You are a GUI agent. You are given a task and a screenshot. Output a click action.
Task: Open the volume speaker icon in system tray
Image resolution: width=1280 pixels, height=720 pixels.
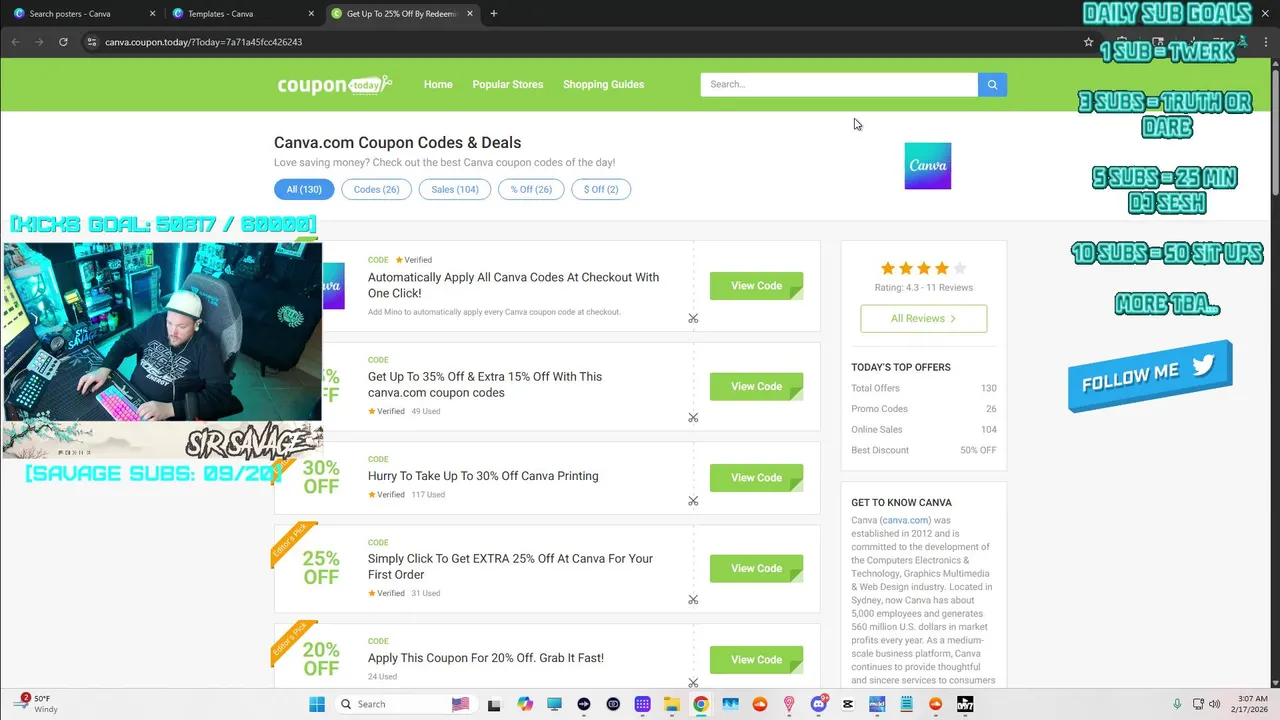coord(1213,704)
